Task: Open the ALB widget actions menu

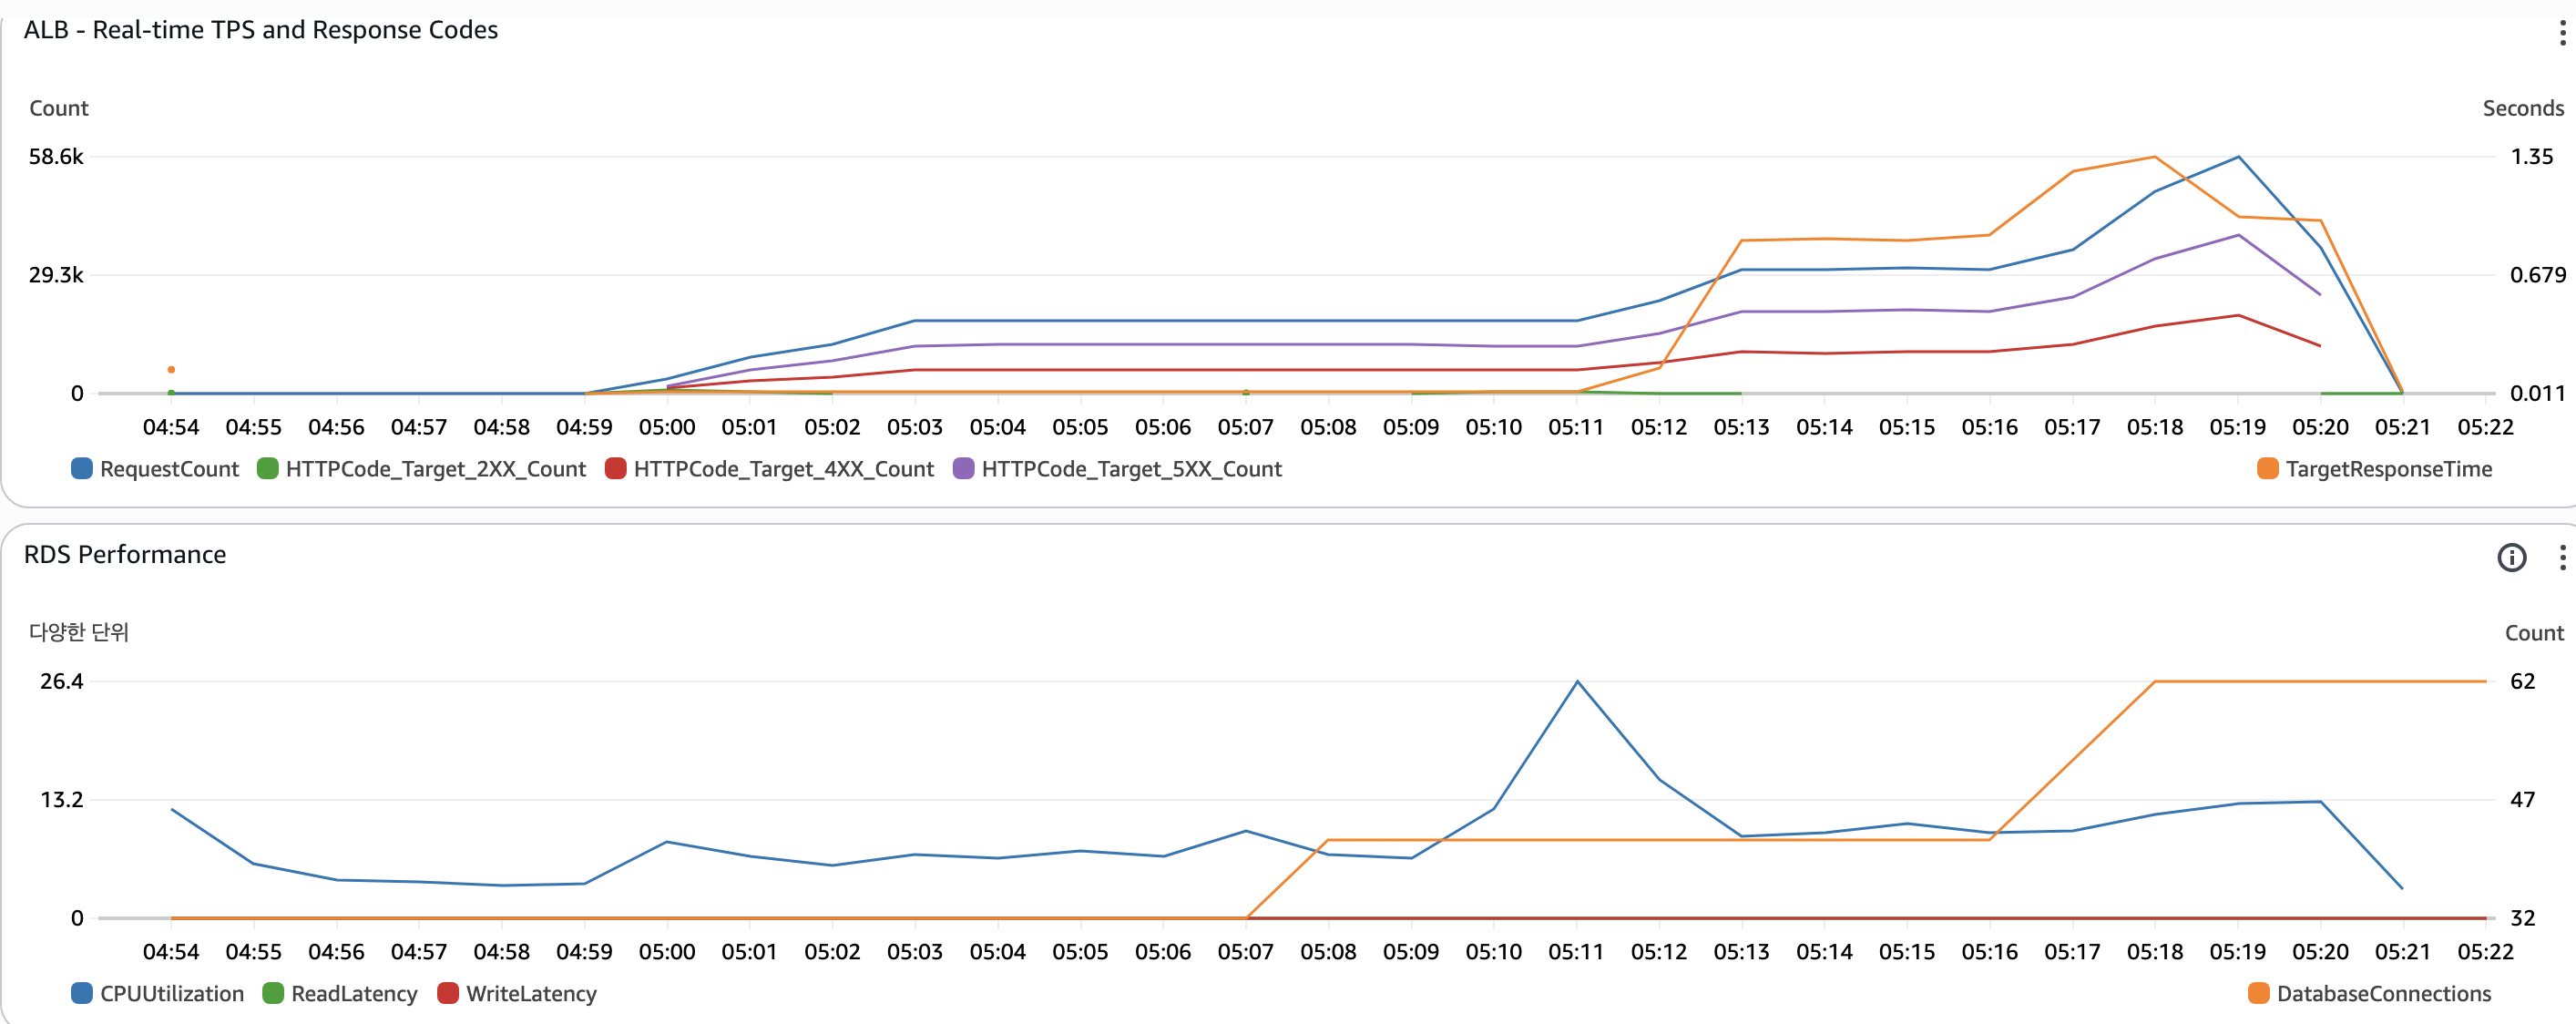Action: point(2561,33)
